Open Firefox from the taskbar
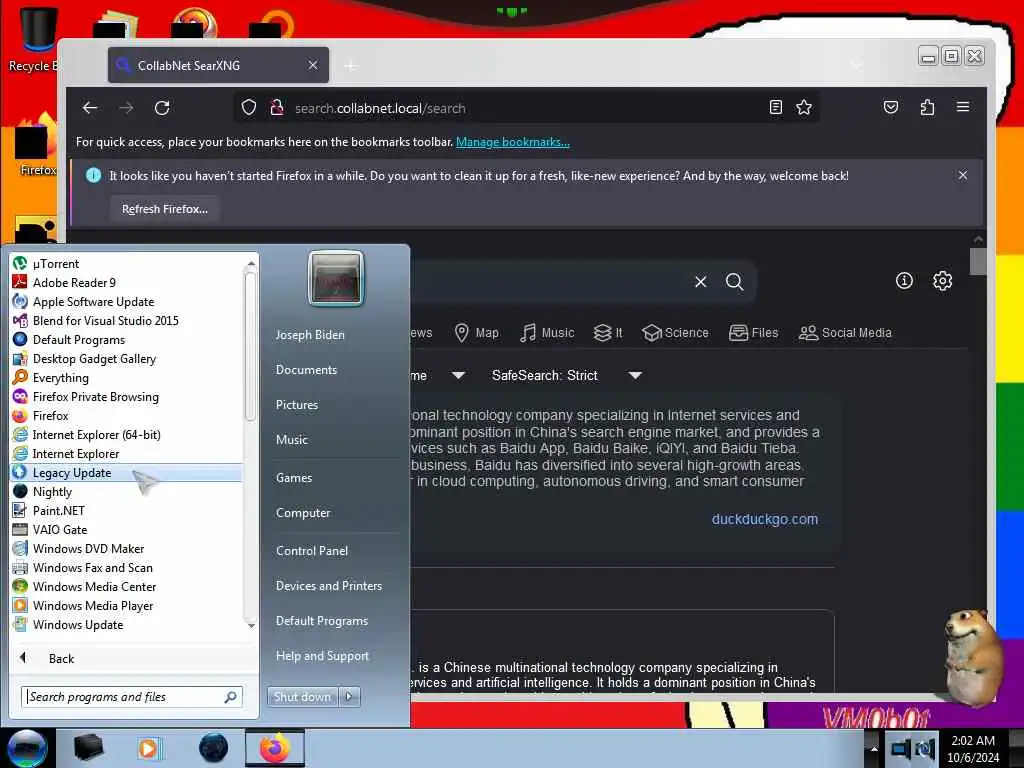 [274, 748]
